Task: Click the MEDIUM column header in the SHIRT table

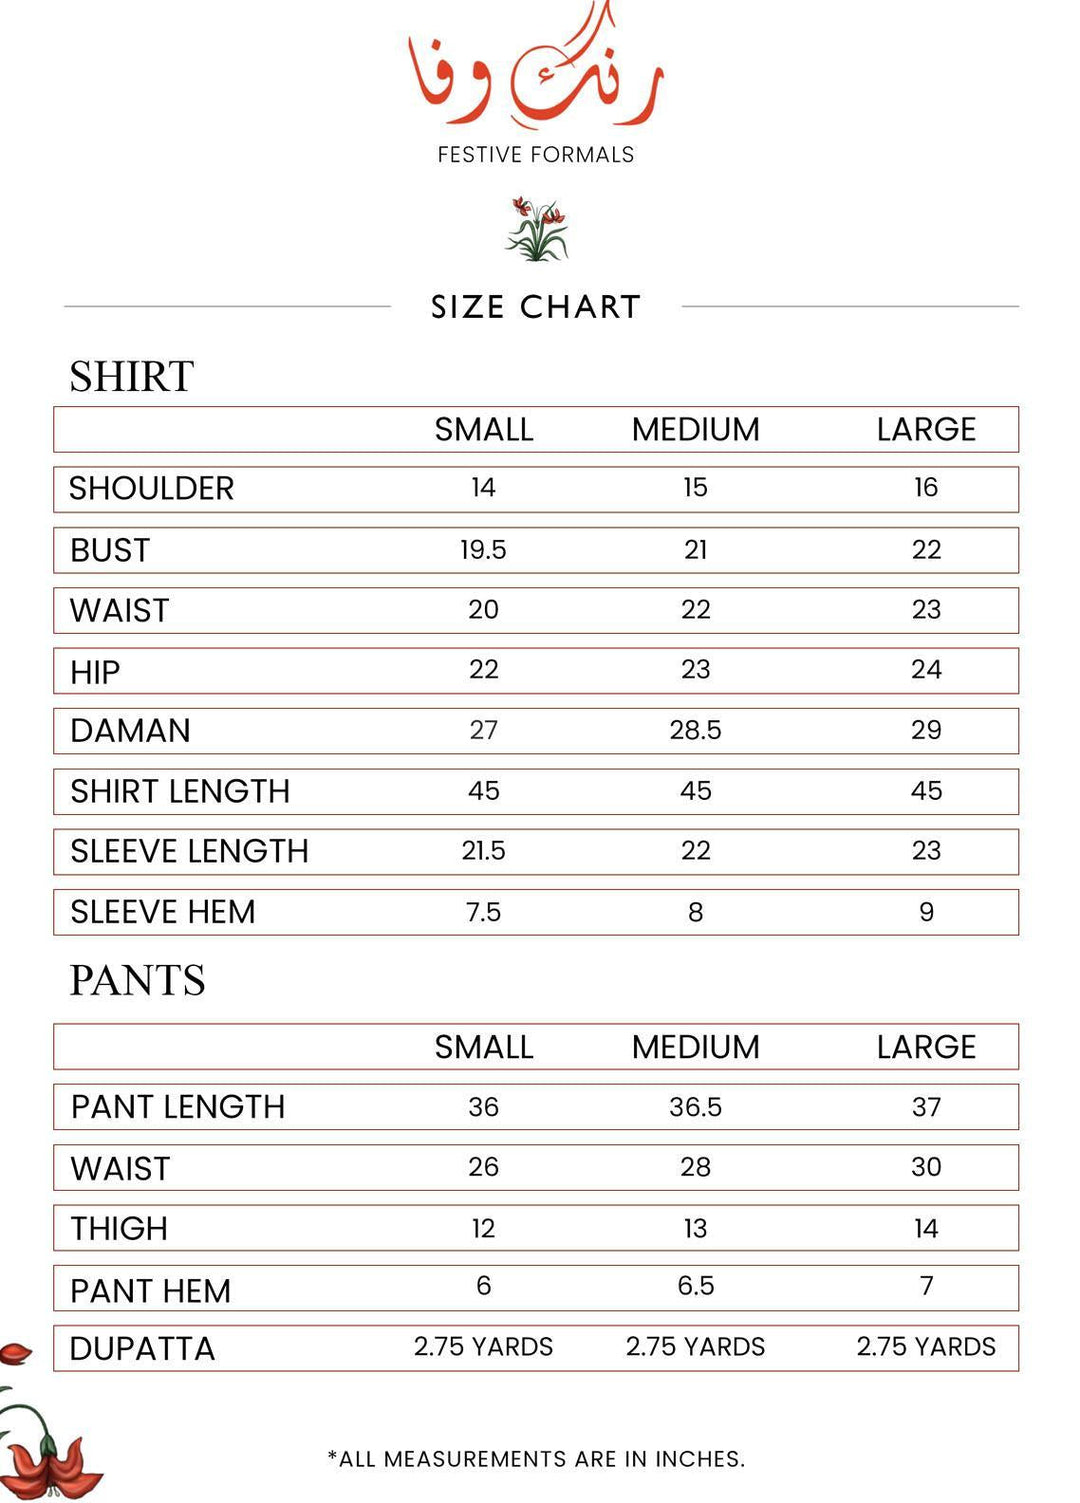Action: tap(695, 430)
